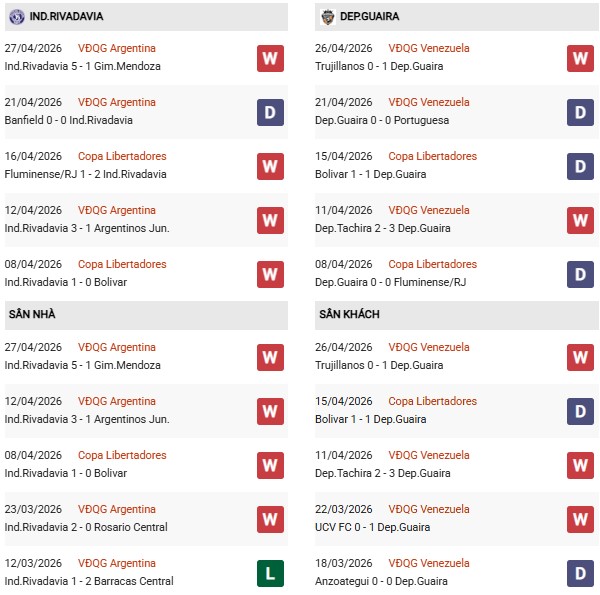Open Copa Libertadores link for Fluminense/RJ 1-2 Ind.Rivadavia
Screen dimensions: 600x595
pos(122,156)
